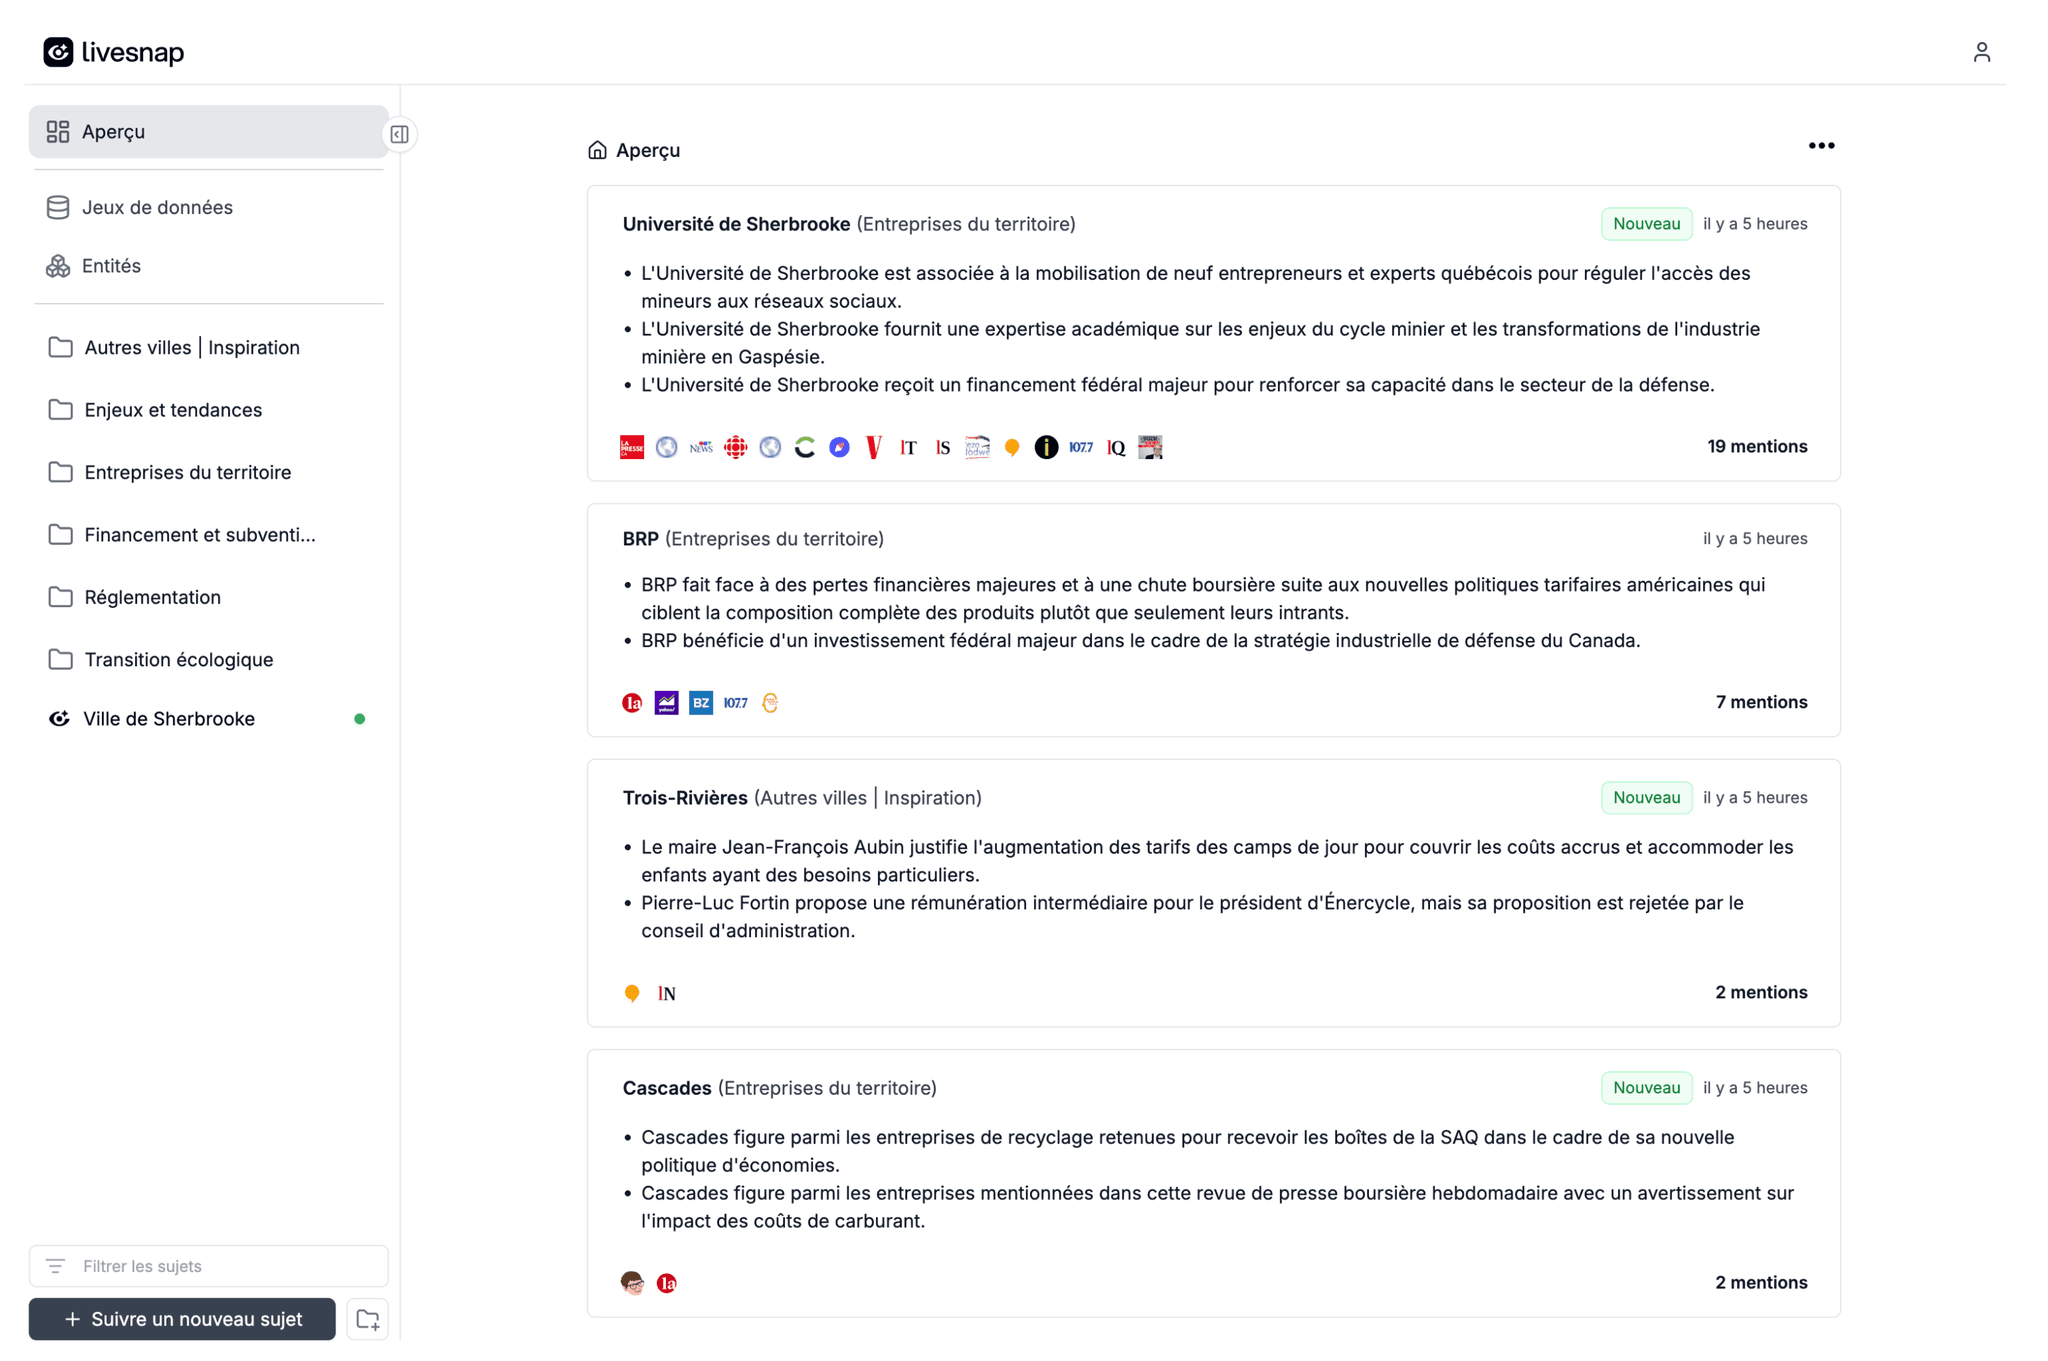
Task: Click the orange head profile source icon
Action: click(x=770, y=703)
